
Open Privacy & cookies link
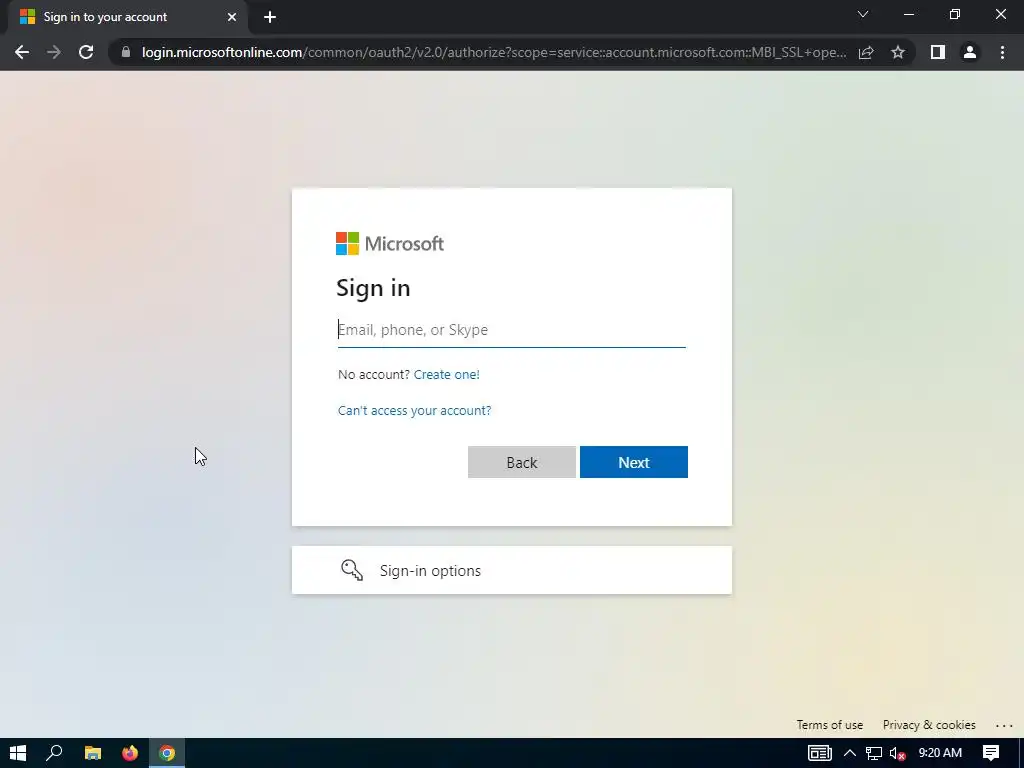(929, 725)
